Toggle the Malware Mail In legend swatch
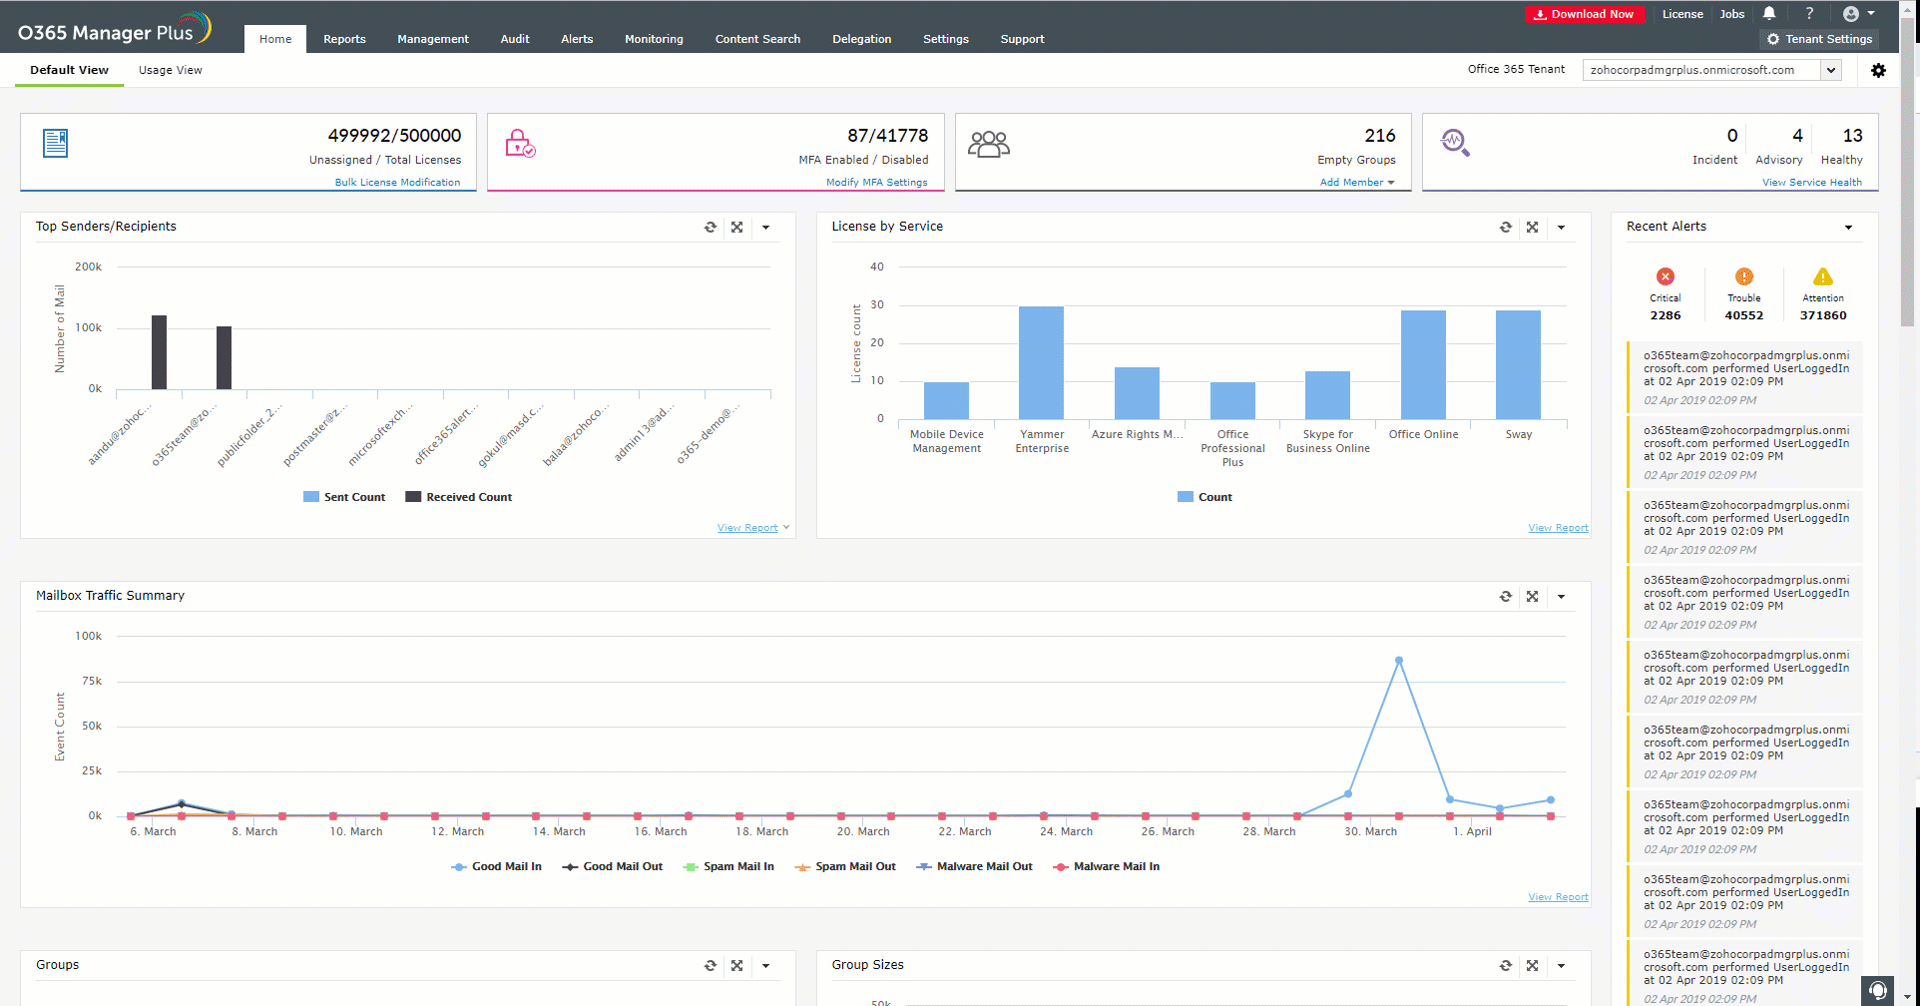Viewport: 1920px width, 1006px height. point(1060,867)
